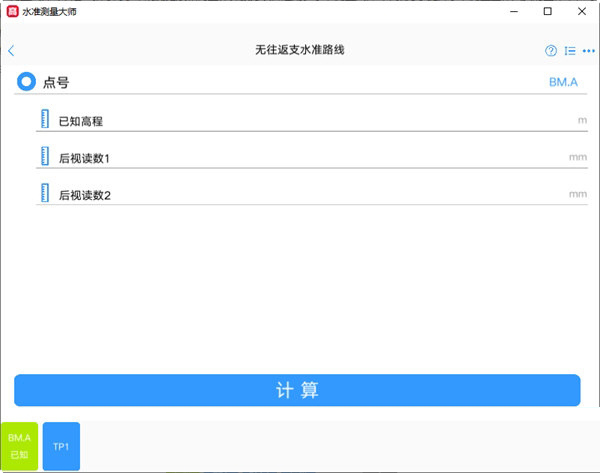
Task: Maximize the 水准测量大师 window
Action: (x=548, y=11)
